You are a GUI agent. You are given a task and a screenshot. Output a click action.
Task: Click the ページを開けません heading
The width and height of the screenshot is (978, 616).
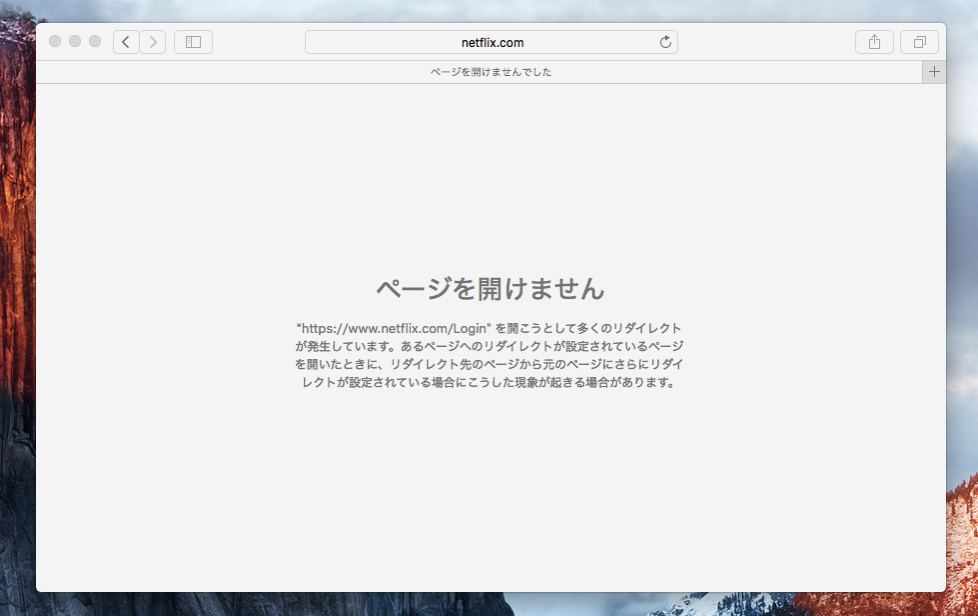coord(491,289)
